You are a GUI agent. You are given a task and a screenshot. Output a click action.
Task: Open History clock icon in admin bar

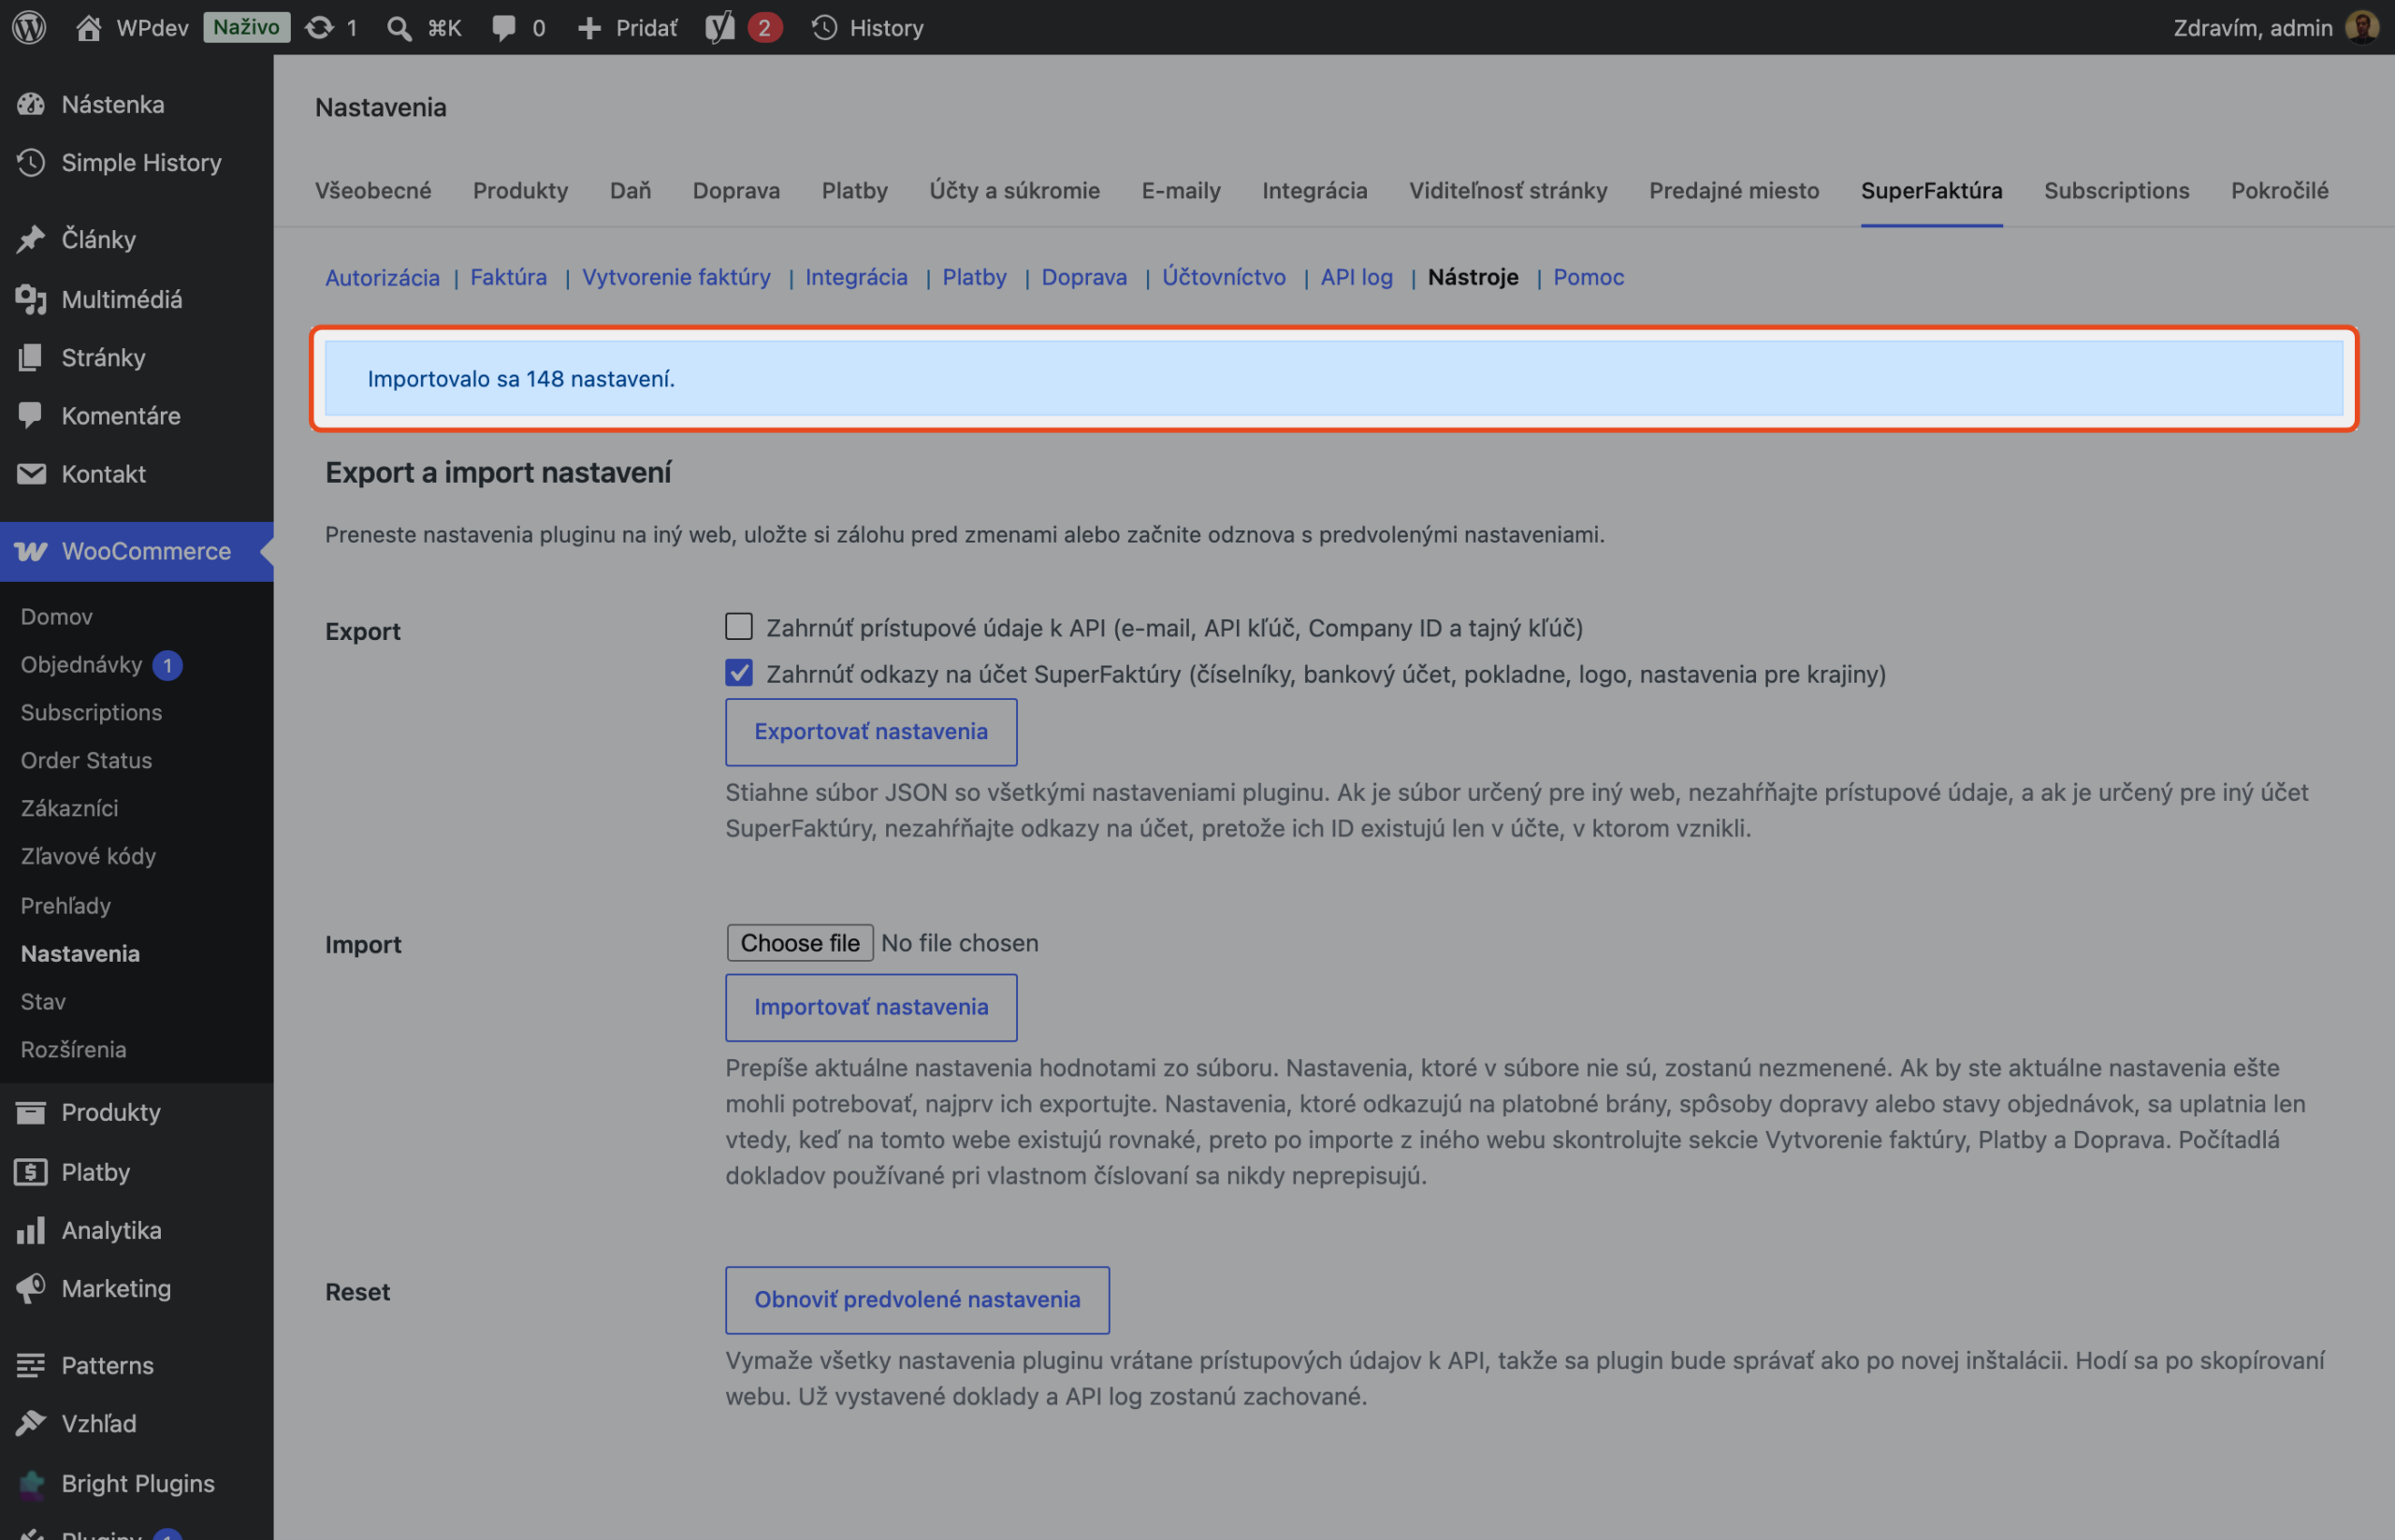824,27
